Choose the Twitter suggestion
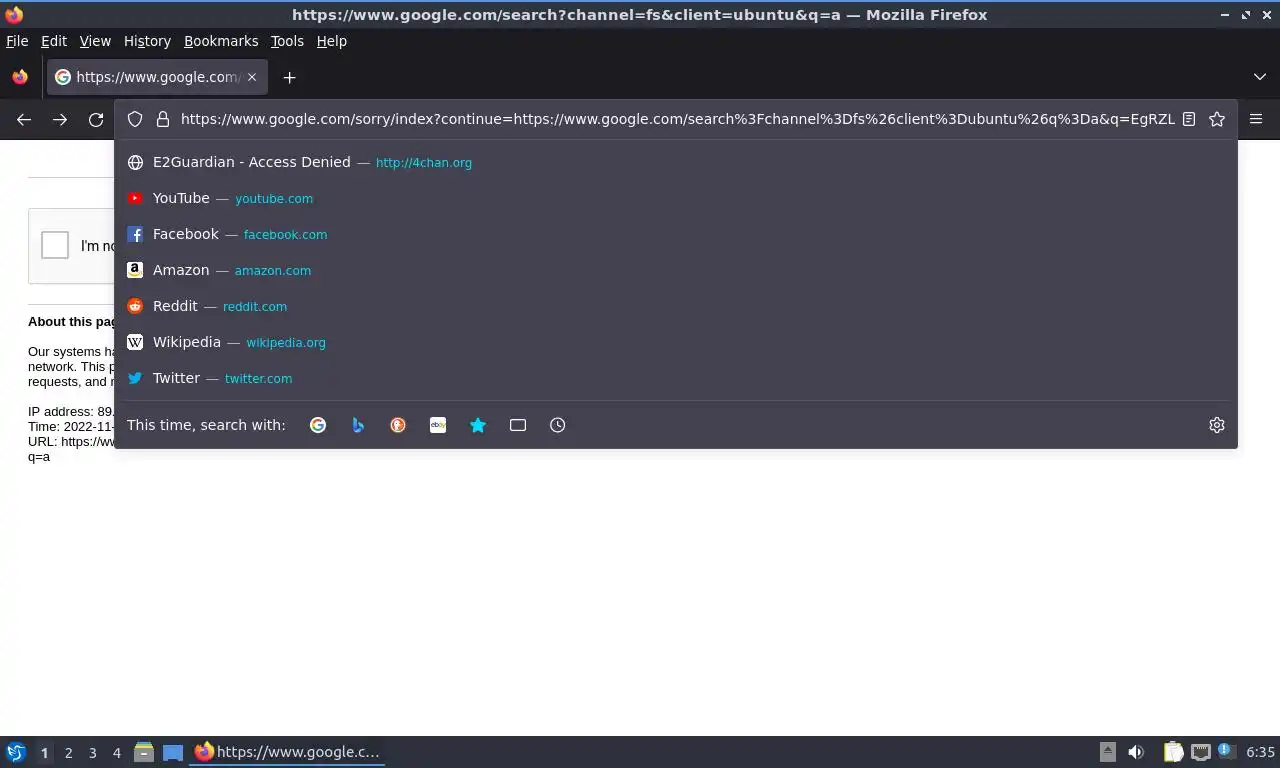The width and height of the screenshot is (1280, 768). [676, 378]
